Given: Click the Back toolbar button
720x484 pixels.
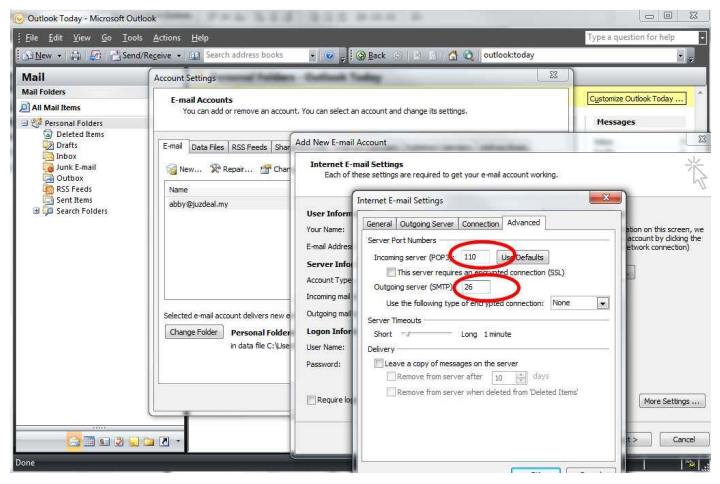Looking at the screenshot, I should pyautogui.click(x=371, y=56).
